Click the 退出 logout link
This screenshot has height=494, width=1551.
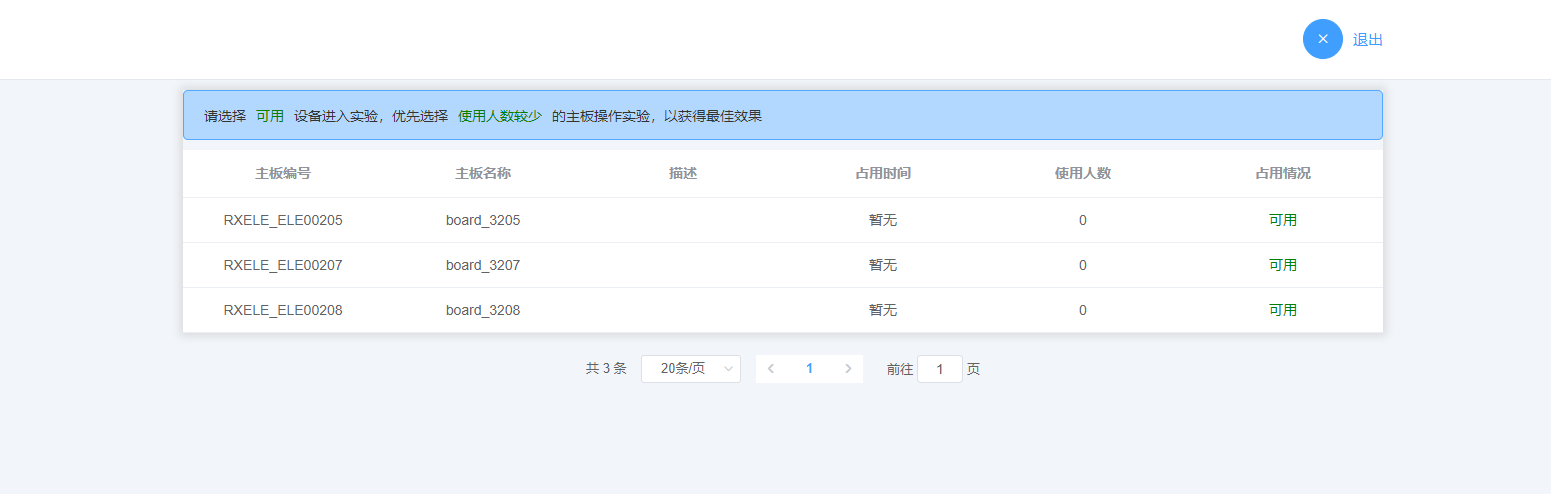pos(1367,40)
